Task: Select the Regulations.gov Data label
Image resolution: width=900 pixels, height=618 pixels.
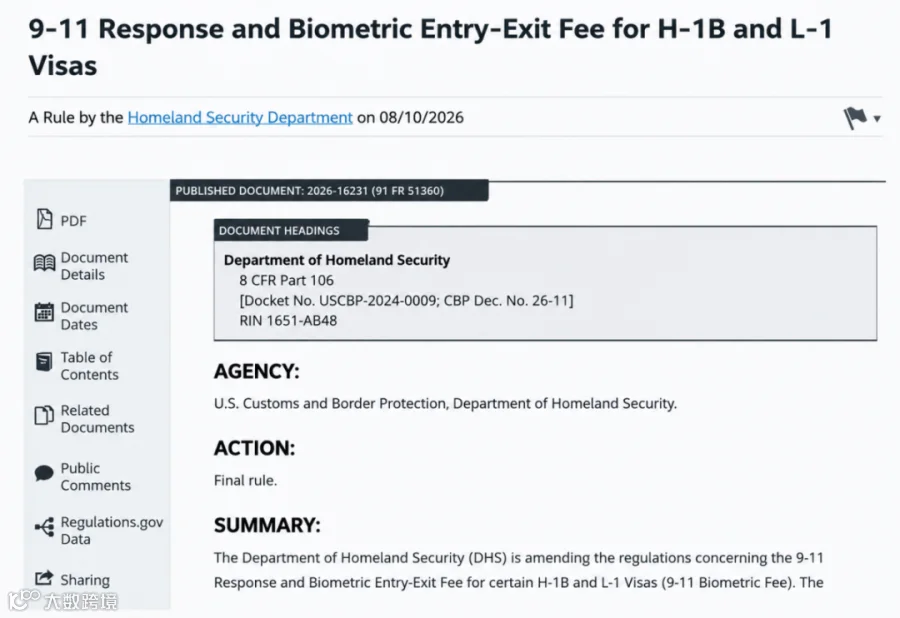Action: 112,530
